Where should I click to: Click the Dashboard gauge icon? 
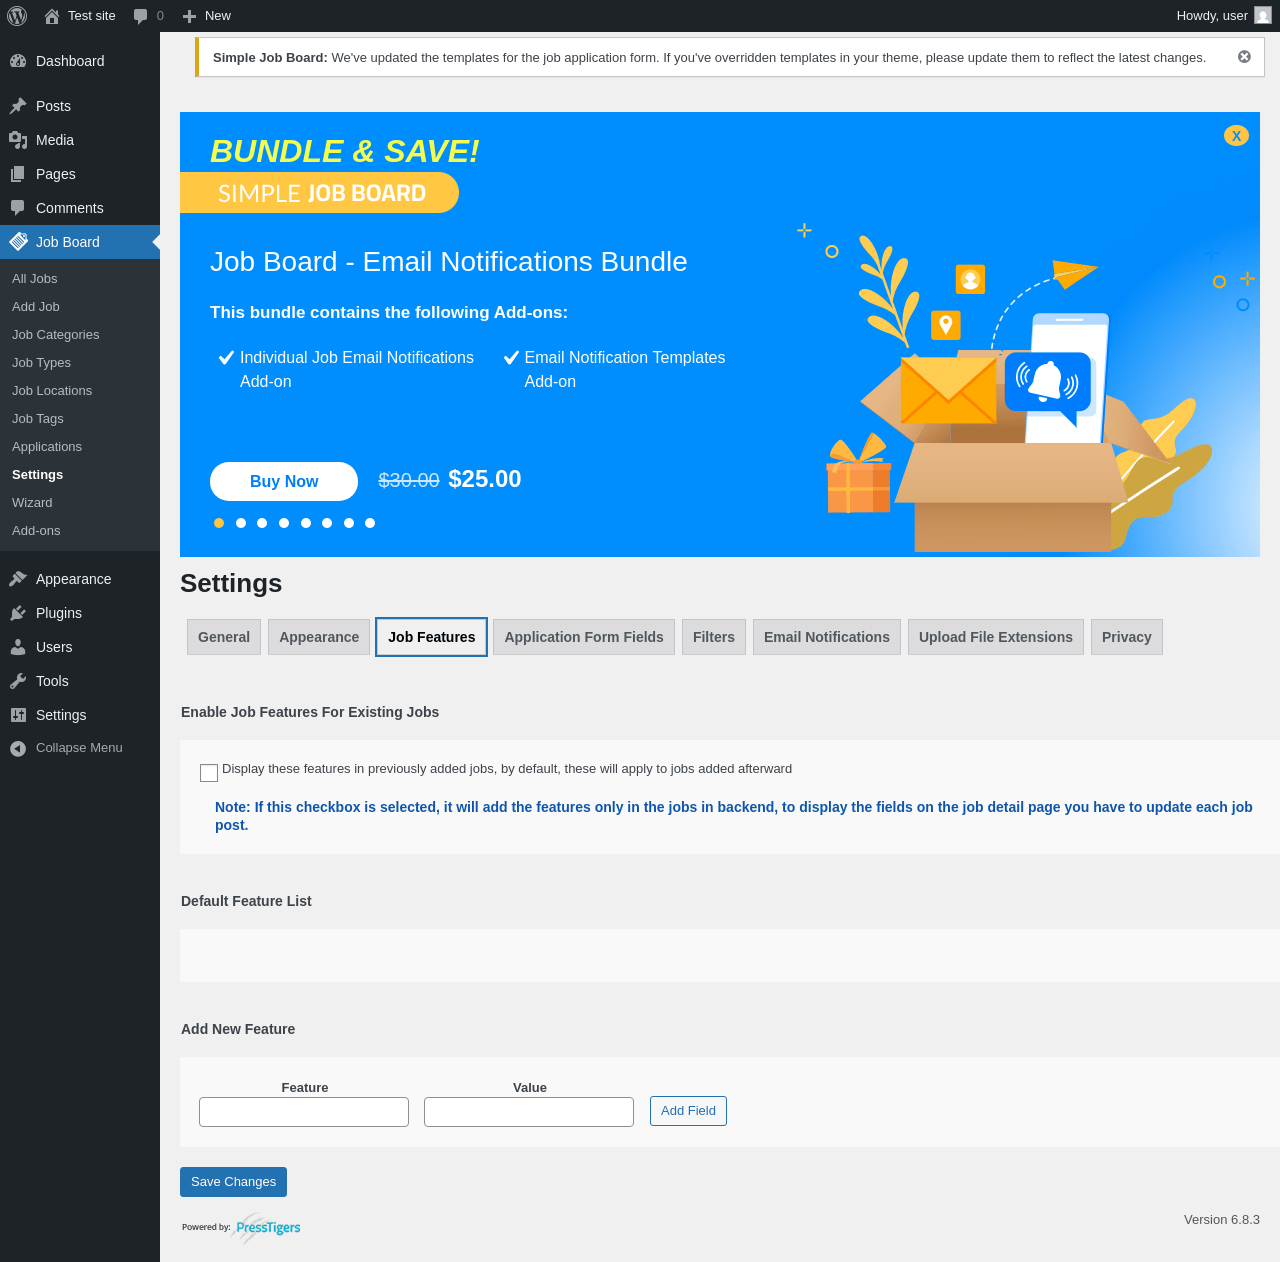tap(18, 61)
